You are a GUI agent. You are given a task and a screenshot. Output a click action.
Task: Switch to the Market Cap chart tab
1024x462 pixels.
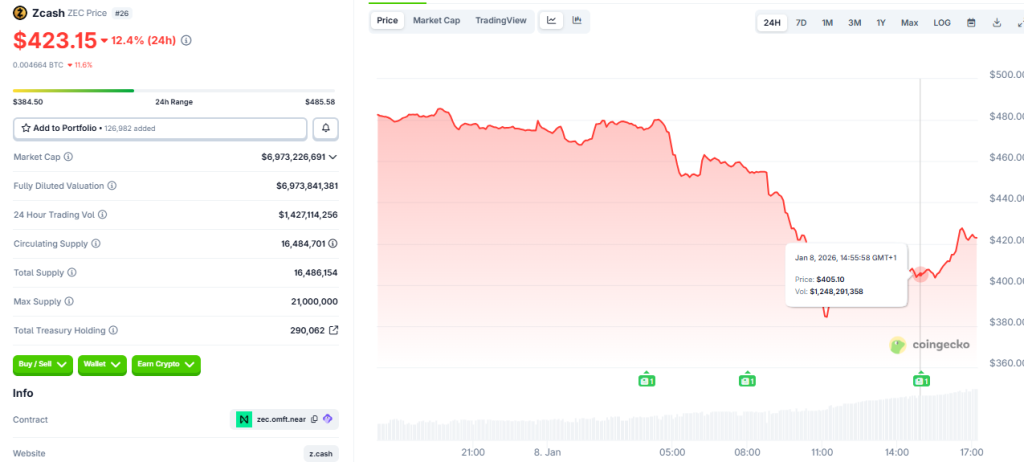(x=437, y=21)
